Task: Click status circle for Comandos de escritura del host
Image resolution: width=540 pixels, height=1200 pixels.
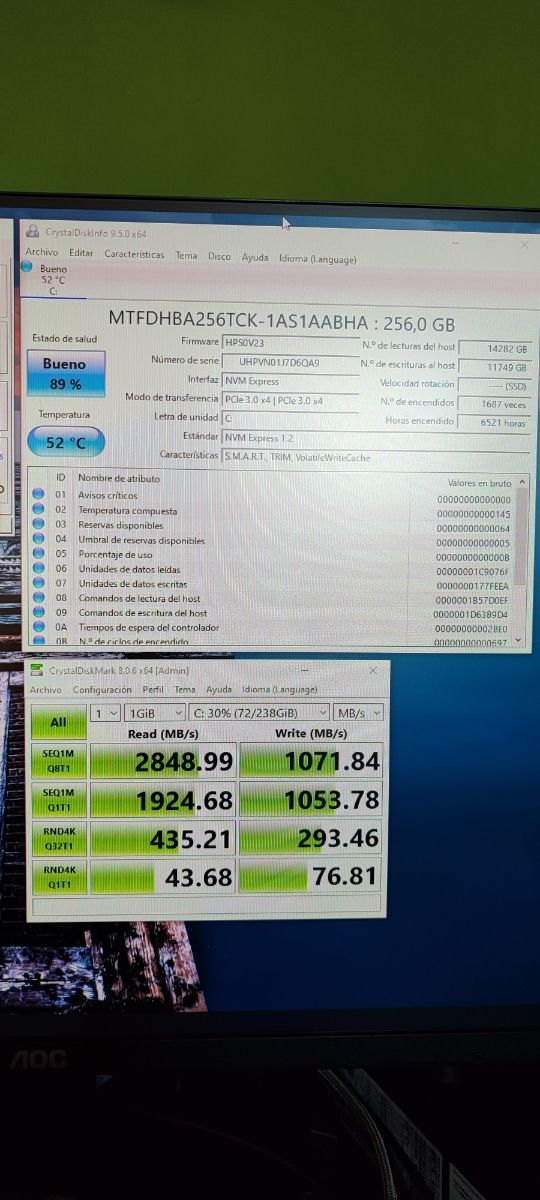Action: pyautogui.click(x=38, y=611)
